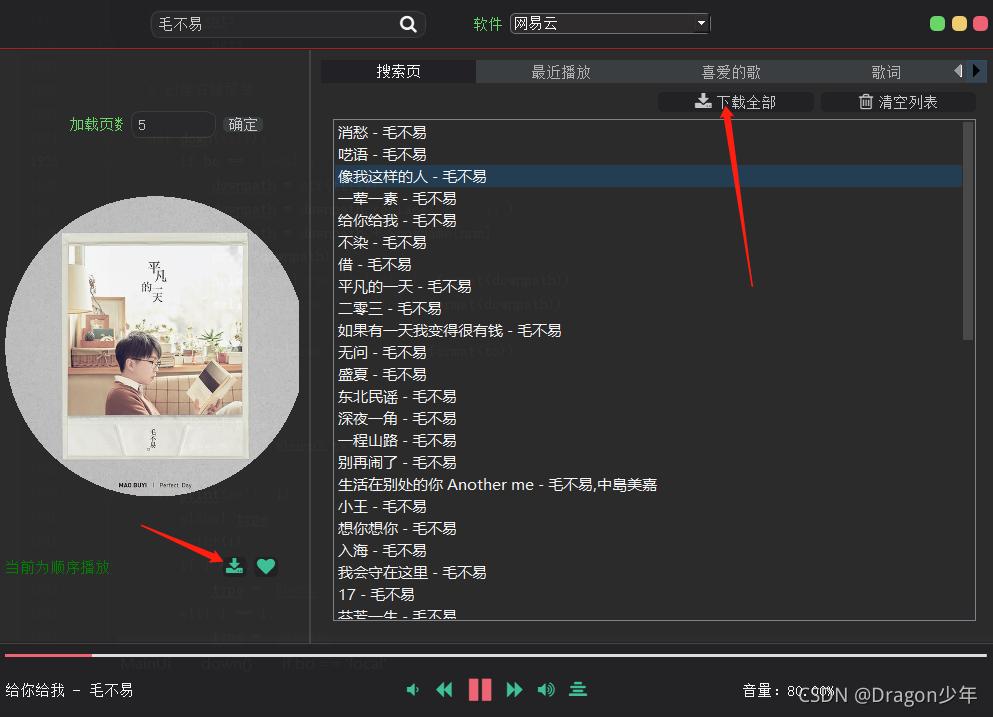Click the left arrow beside the 歌词 tab
This screenshot has width=993, height=717.
pos(958,71)
